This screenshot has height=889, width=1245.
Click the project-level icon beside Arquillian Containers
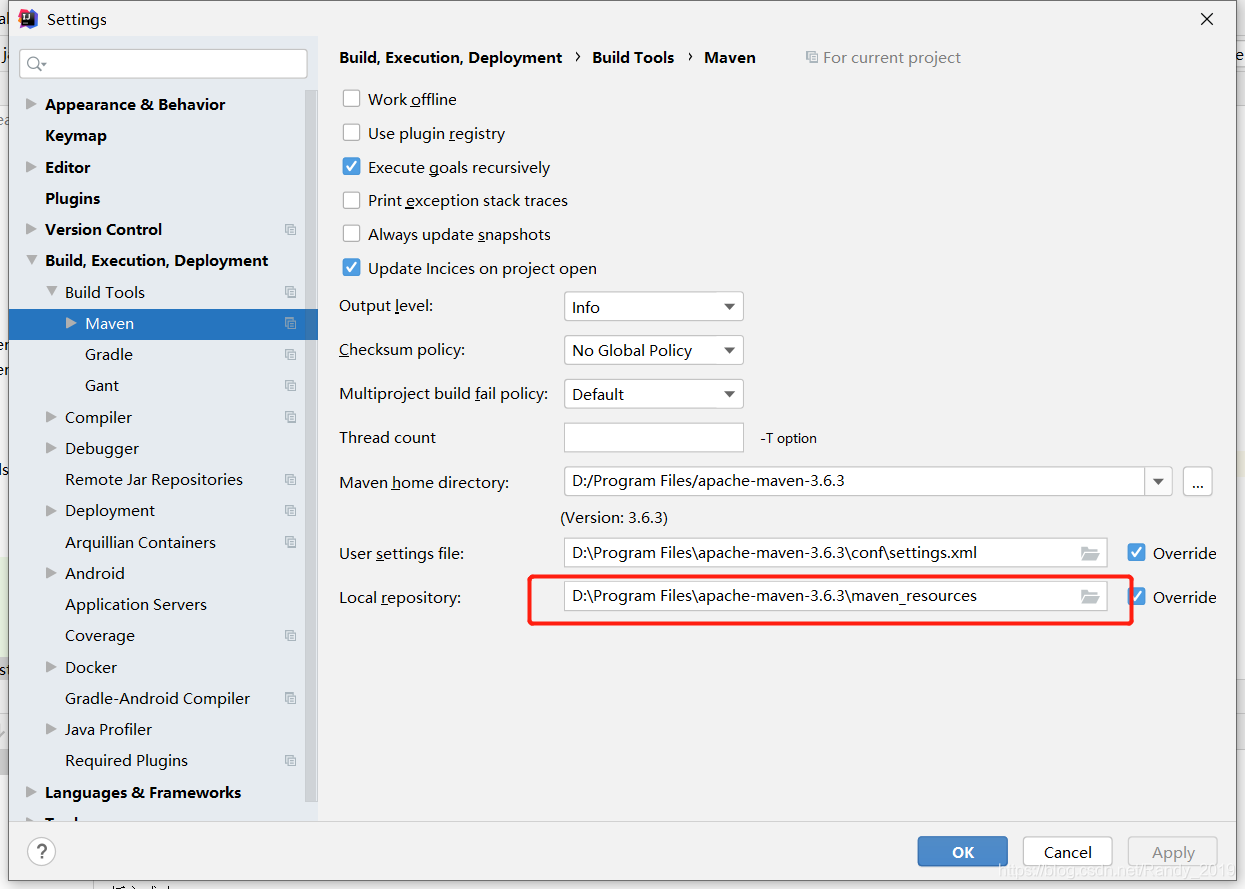(290, 542)
